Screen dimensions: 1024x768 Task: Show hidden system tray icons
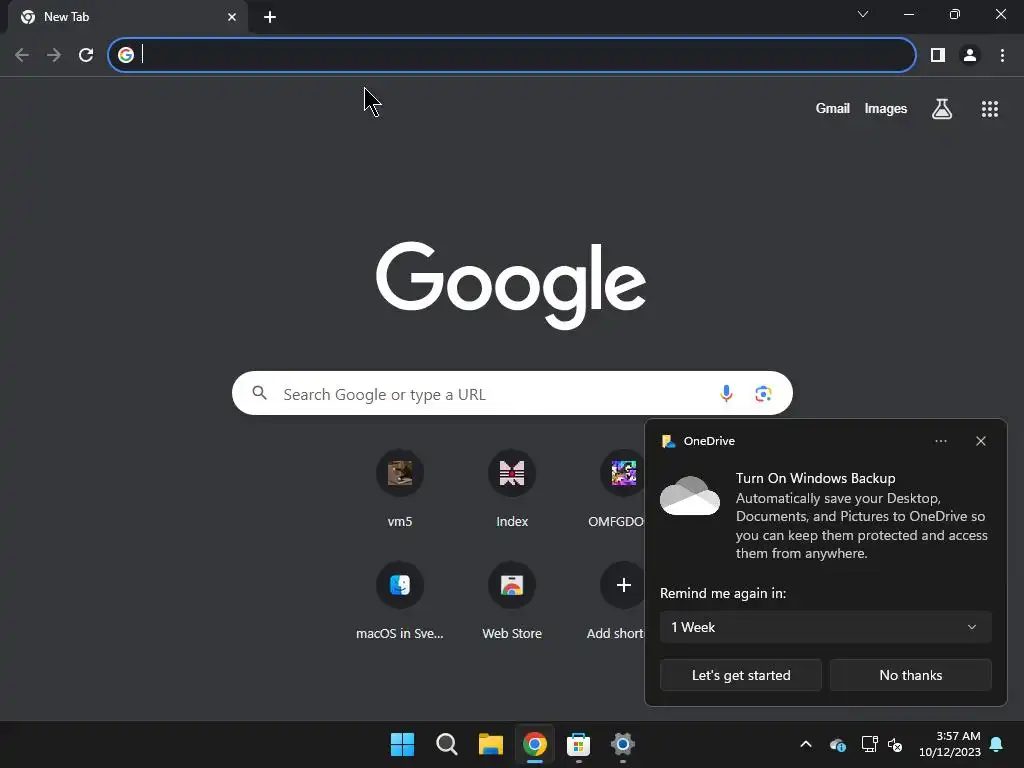point(806,744)
